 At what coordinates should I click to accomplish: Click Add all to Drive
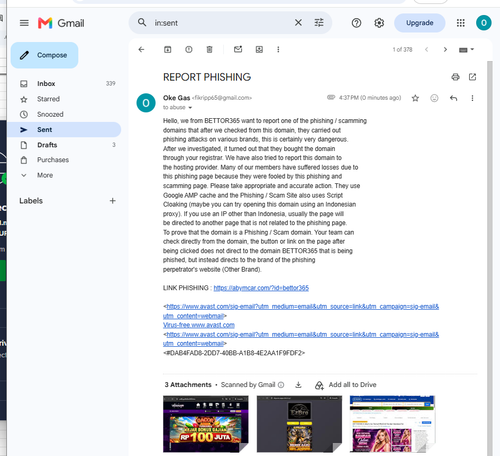pyautogui.click(x=345, y=385)
